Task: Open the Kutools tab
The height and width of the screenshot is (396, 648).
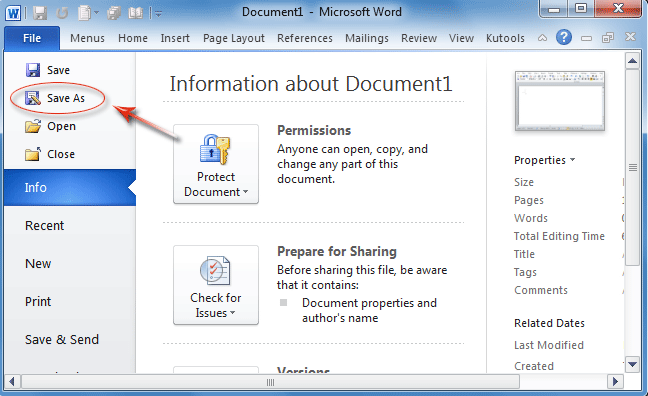Action: coord(505,38)
